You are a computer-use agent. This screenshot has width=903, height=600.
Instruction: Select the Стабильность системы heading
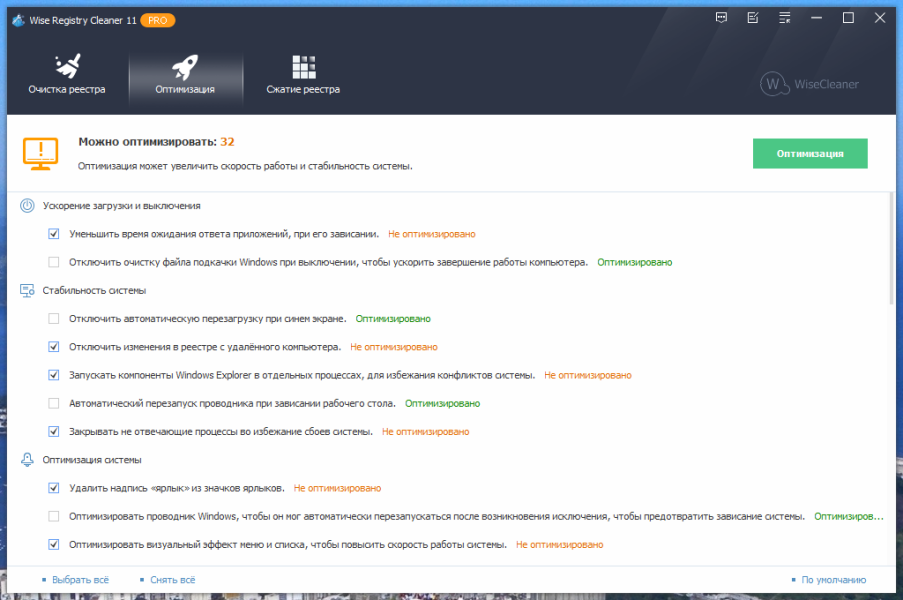click(x=94, y=290)
